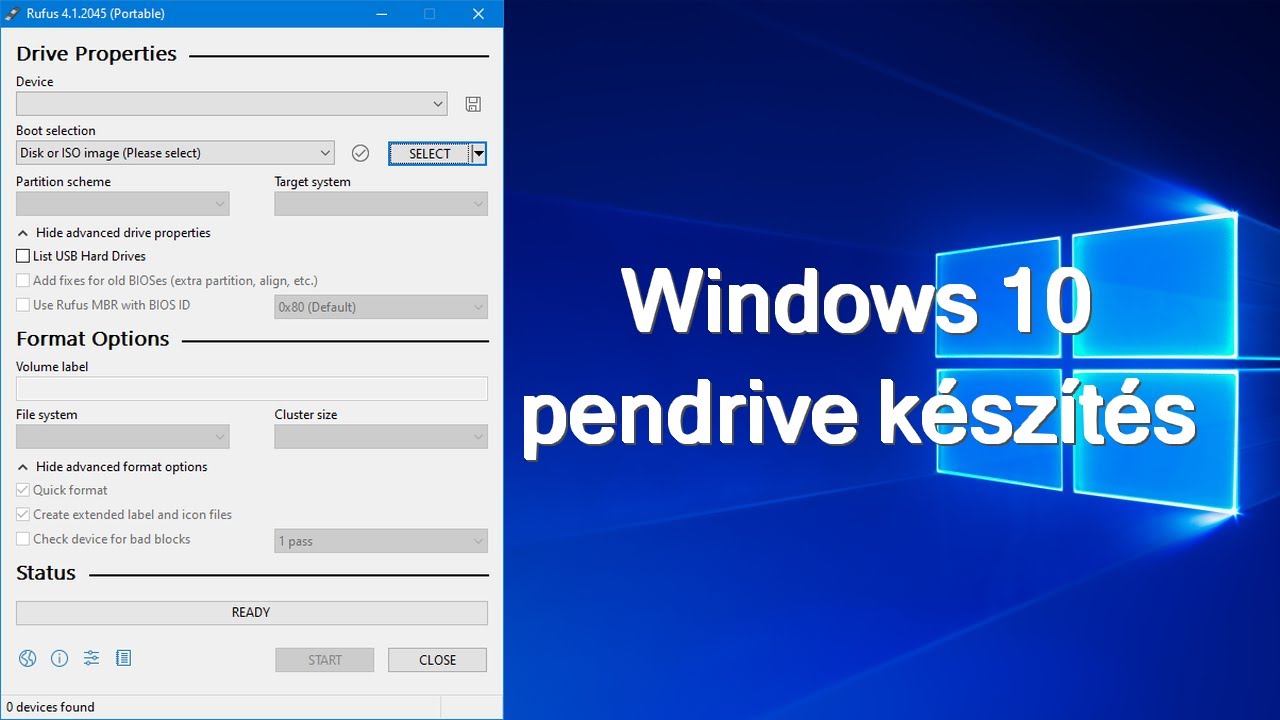Show the log icon
Screen dimensions: 1280x720
[124, 658]
